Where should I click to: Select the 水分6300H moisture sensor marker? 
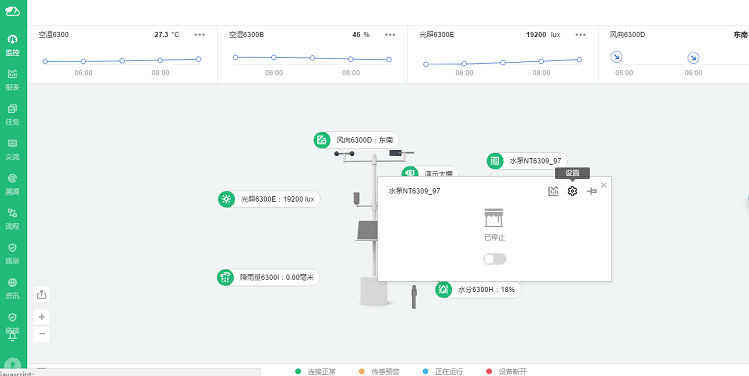click(x=478, y=289)
